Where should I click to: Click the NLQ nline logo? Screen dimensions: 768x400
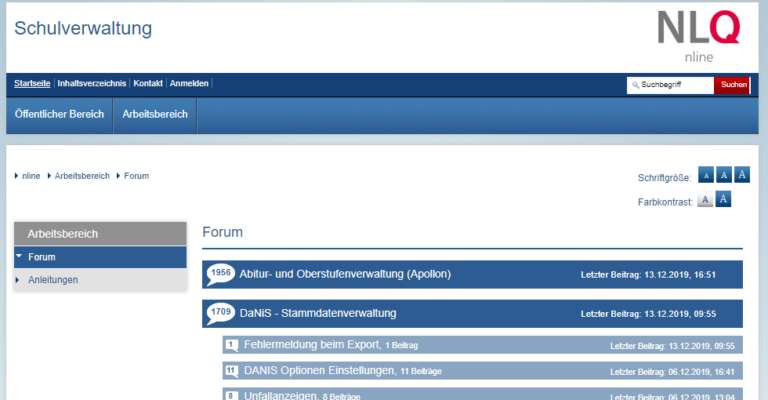(x=699, y=36)
